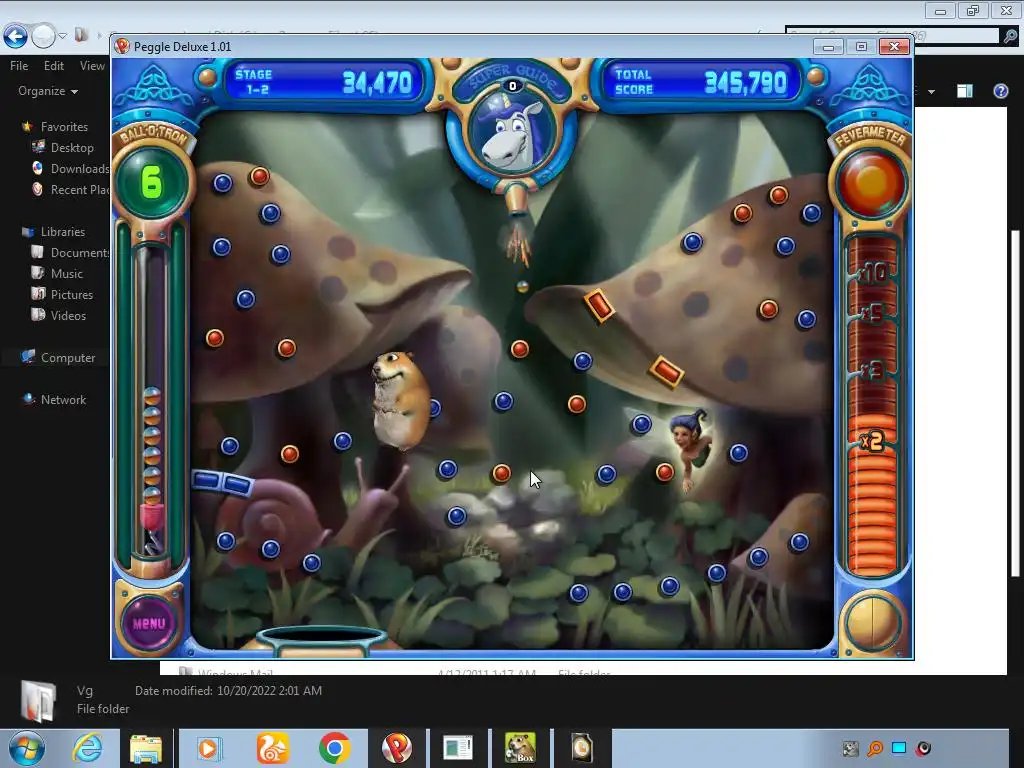The width and height of the screenshot is (1024, 768).
Task: Click the Vg folder icon in details pane
Action: pyautogui.click(x=37, y=700)
